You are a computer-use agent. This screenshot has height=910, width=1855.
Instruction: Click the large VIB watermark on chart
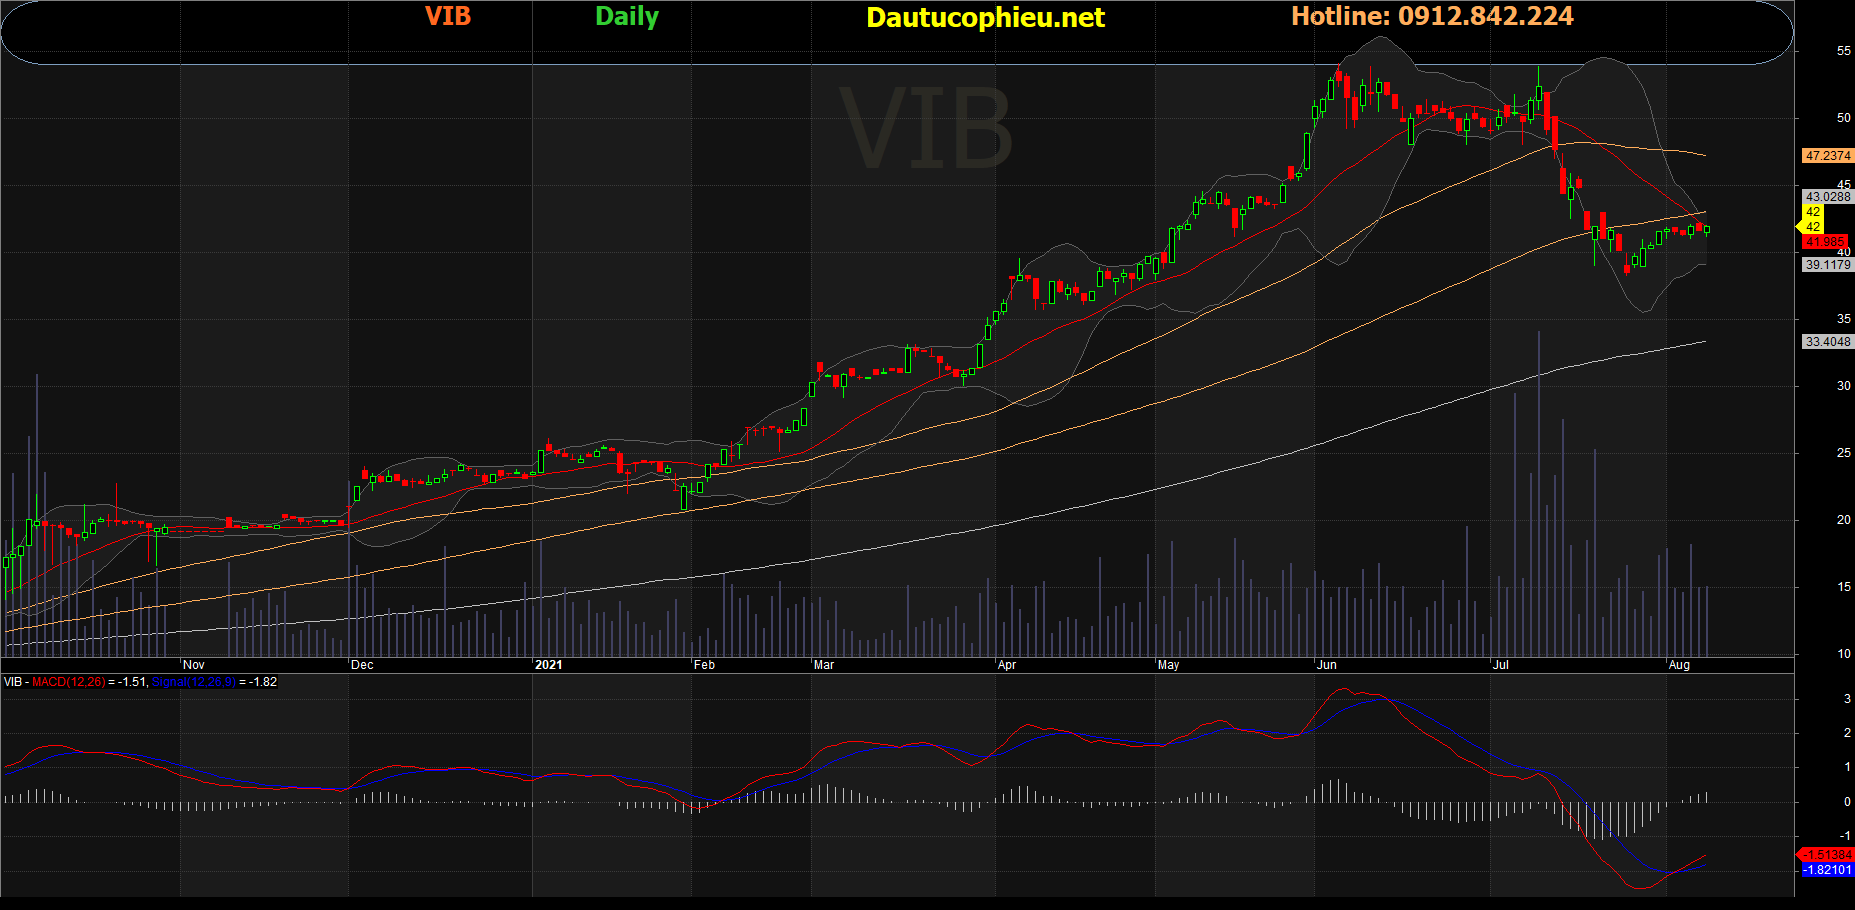925,130
